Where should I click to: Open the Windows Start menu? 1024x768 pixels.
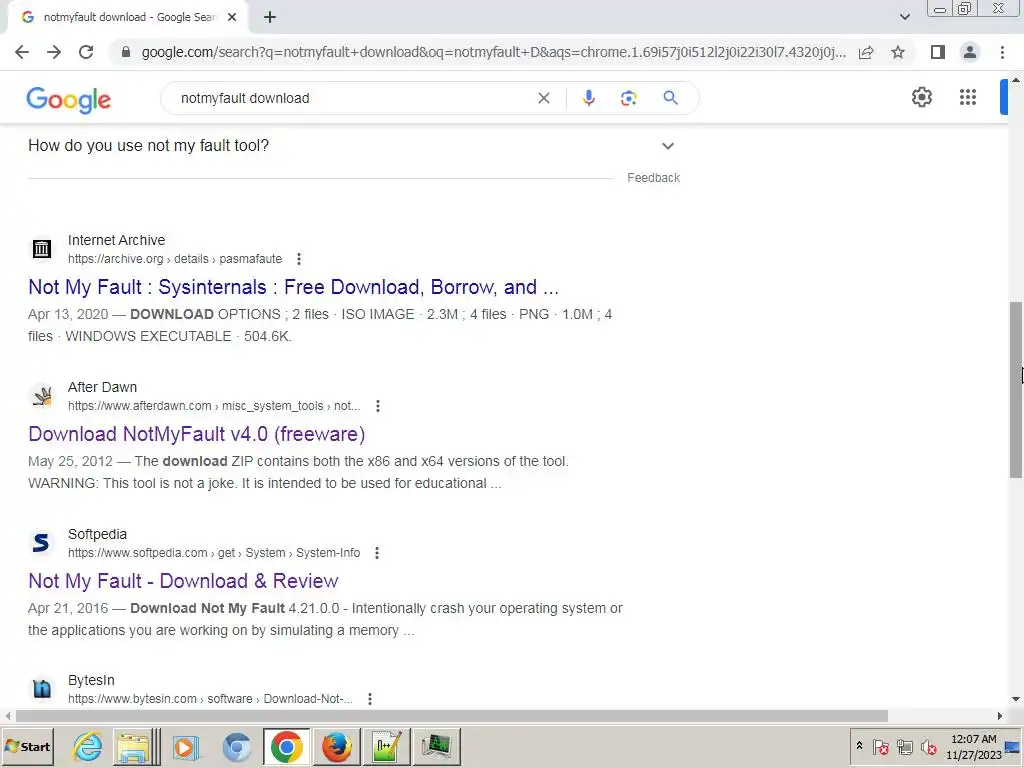click(x=27, y=746)
